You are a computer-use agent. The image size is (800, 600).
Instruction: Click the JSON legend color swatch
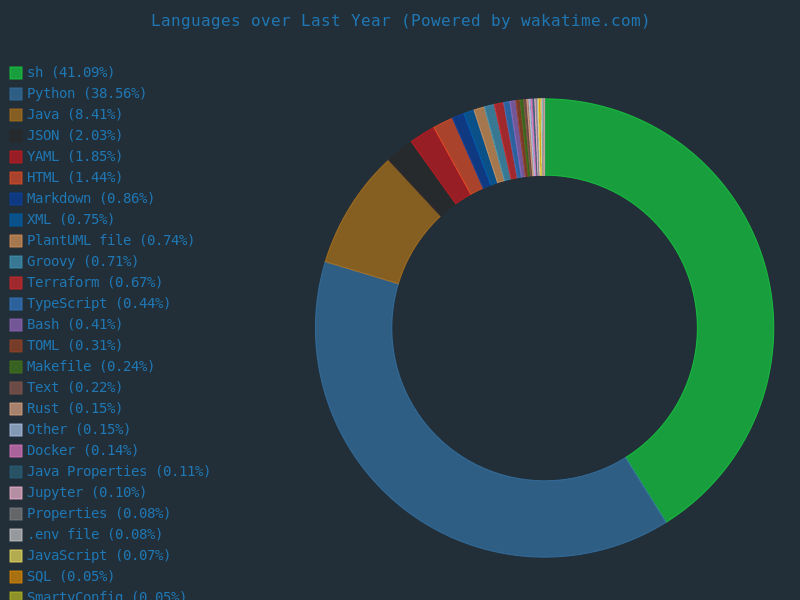(16, 136)
